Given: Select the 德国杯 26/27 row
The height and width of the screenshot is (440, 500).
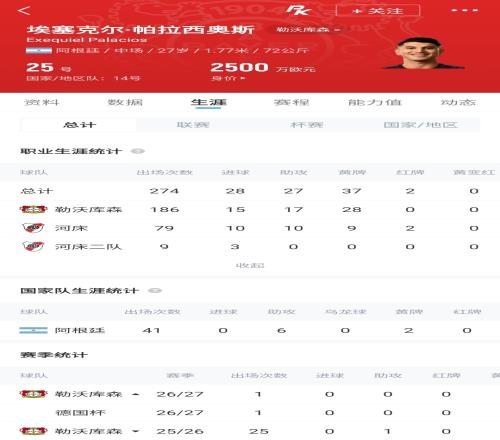Looking at the screenshot, I should [x=250, y=413].
